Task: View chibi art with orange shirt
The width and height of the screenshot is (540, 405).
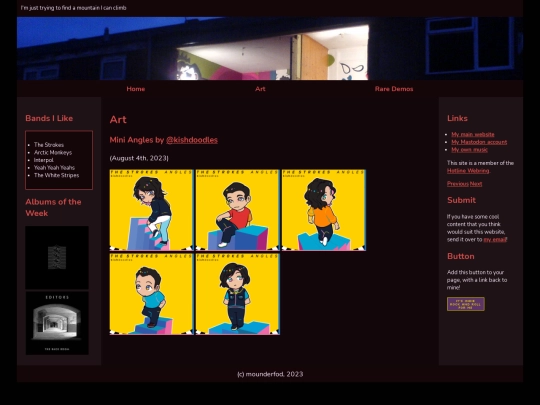Action: (x=324, y=210)
